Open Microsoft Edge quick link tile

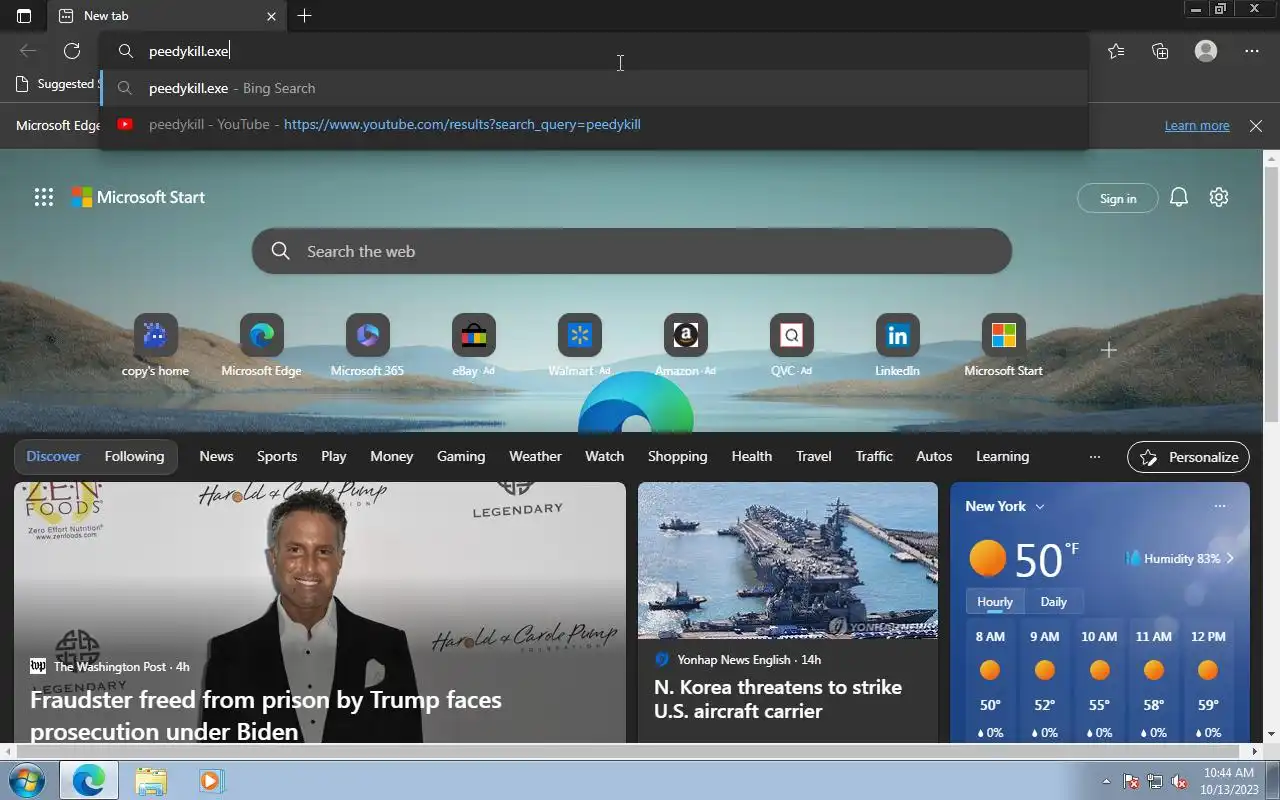click(x=261, y=346)
